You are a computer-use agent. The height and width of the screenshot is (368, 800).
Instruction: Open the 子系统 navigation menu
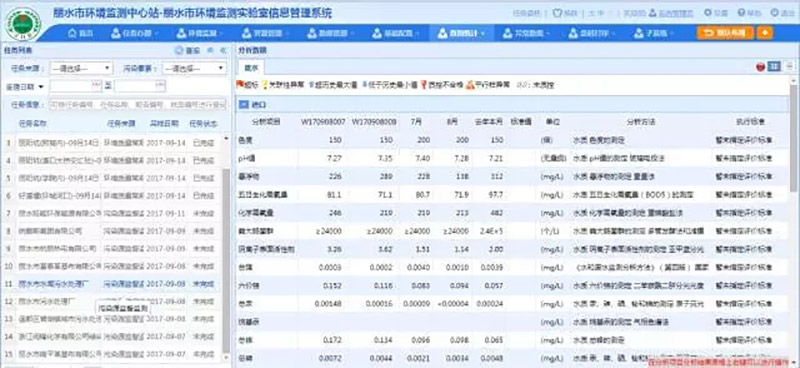tap(653, 33)
